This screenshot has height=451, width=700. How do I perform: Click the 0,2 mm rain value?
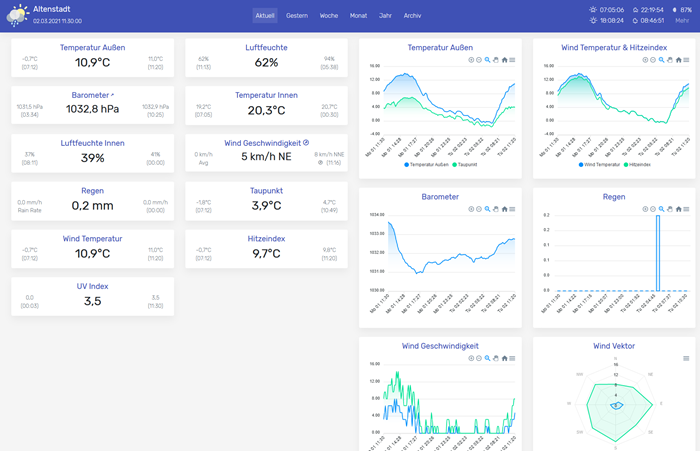92,206
